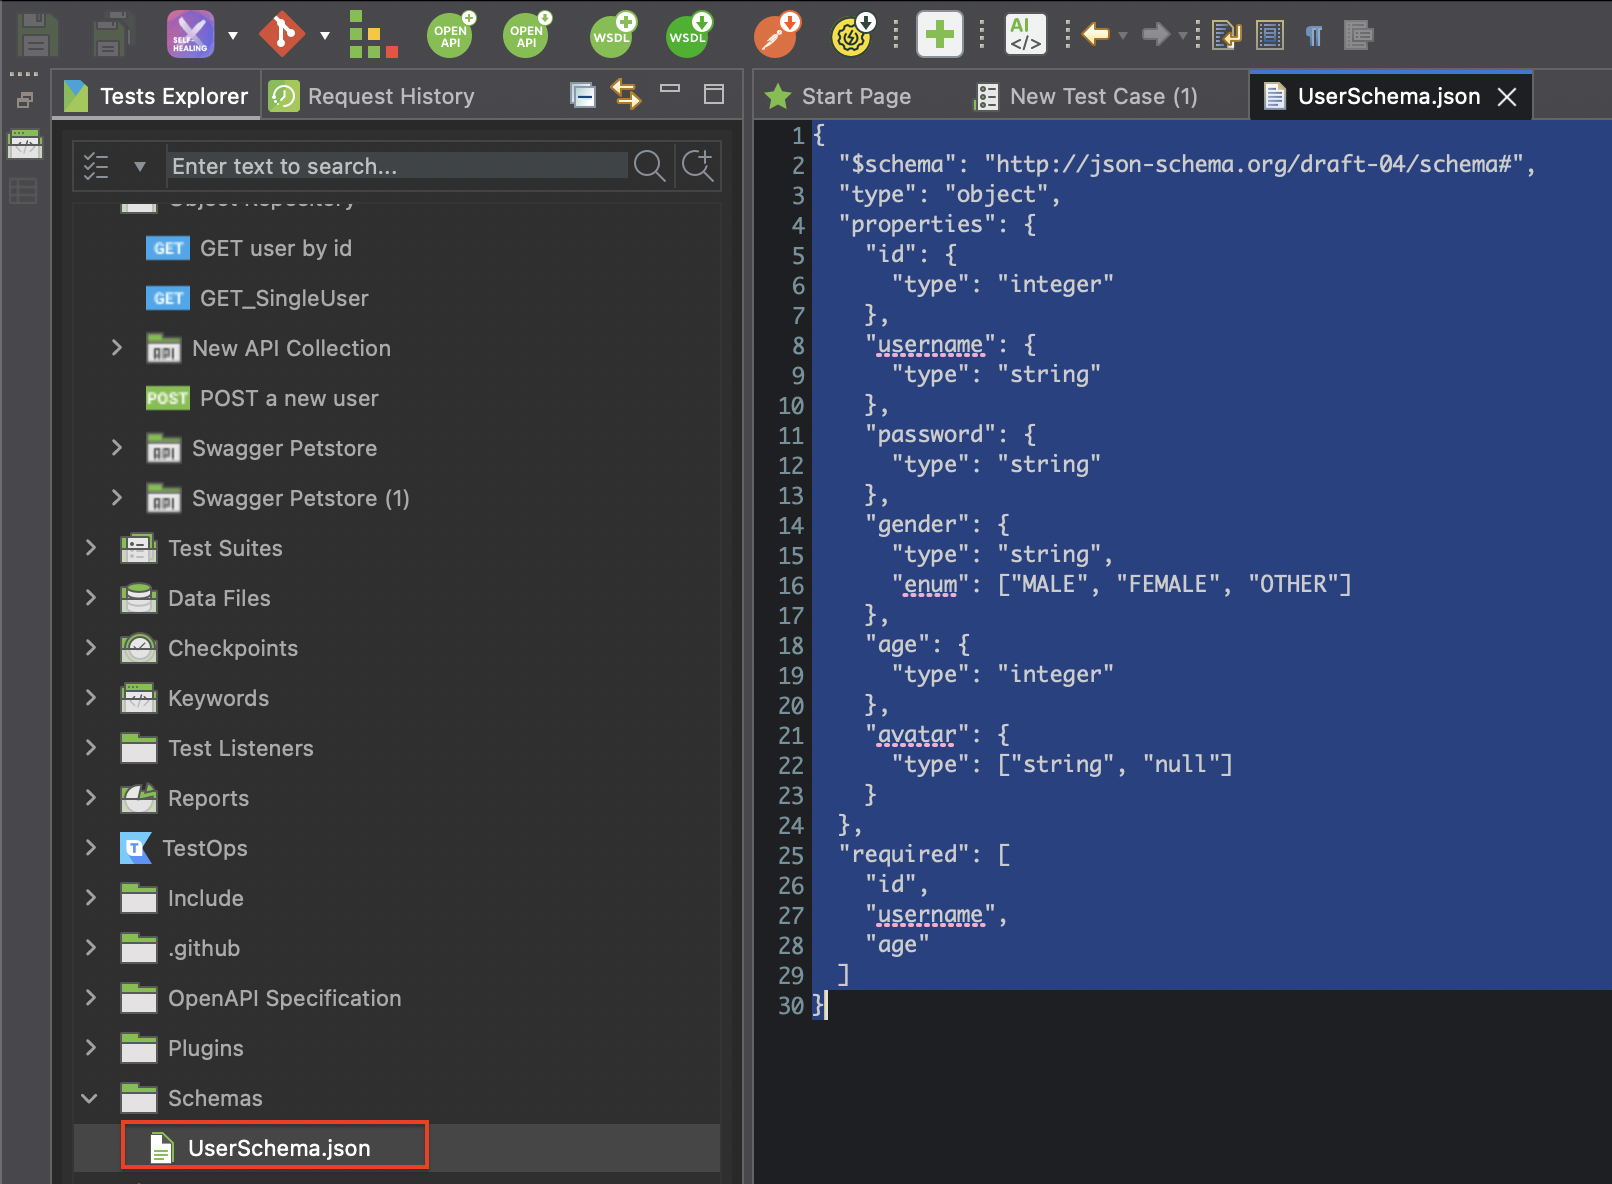The width and height of the screenshot is (1612, 1184).
Task: Switch to the Request History tab
Action: tap(390, 95)
